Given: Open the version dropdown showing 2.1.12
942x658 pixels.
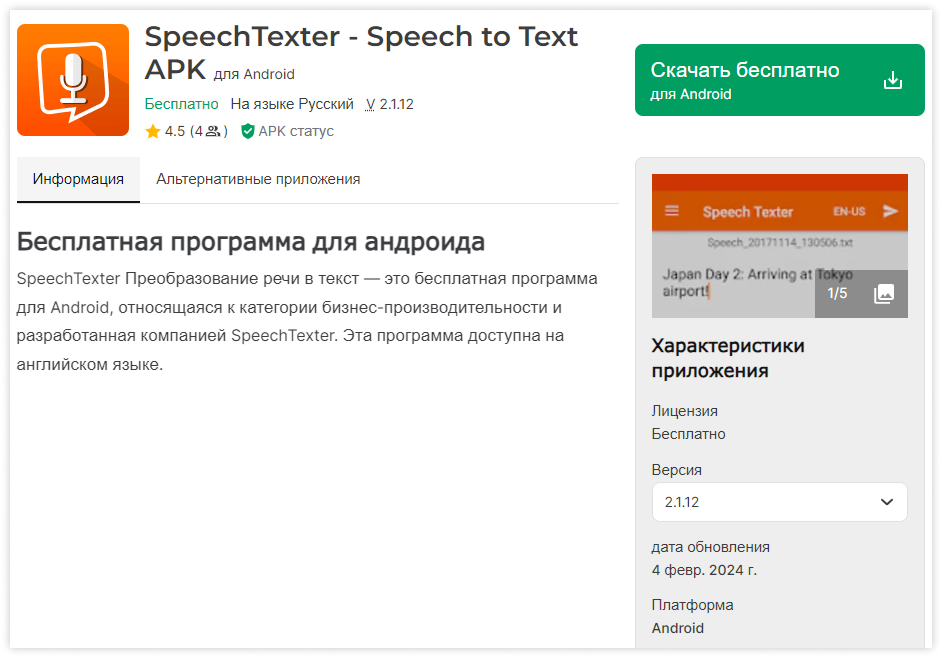Looking at the screenshot, I should [x=779, y=502].
